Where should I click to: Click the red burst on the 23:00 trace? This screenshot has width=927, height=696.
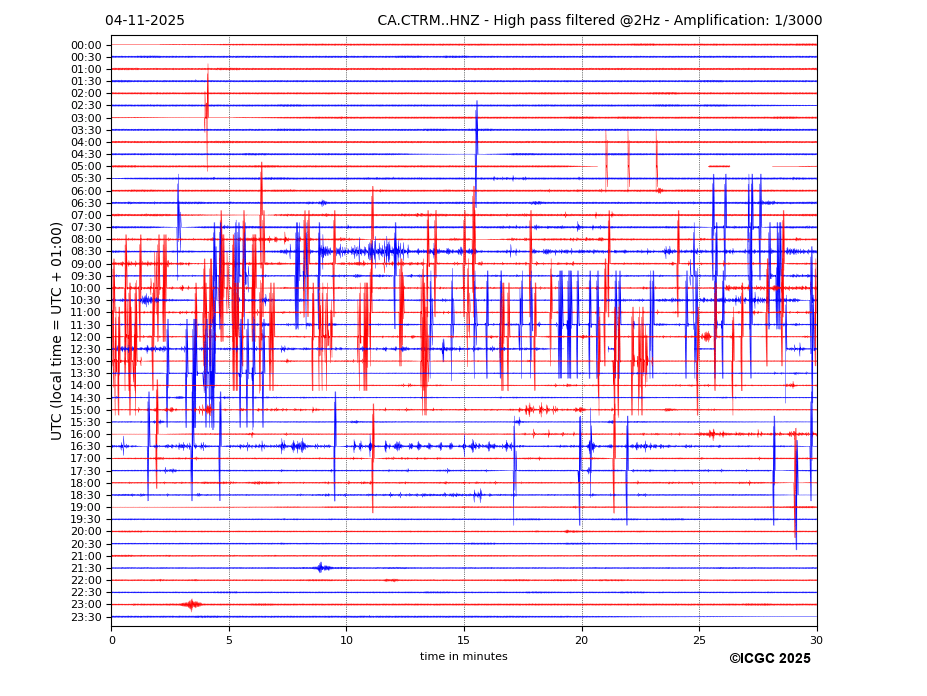pos(191,604)
